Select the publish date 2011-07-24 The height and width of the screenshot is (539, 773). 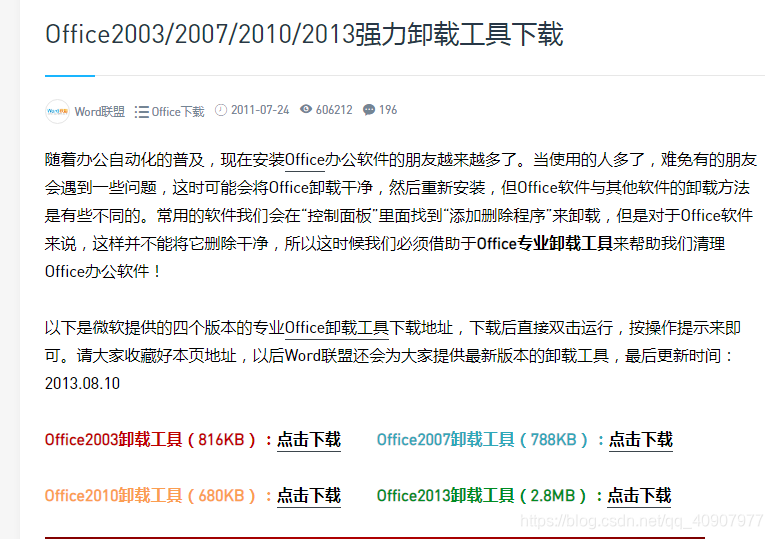click(260, 110)
